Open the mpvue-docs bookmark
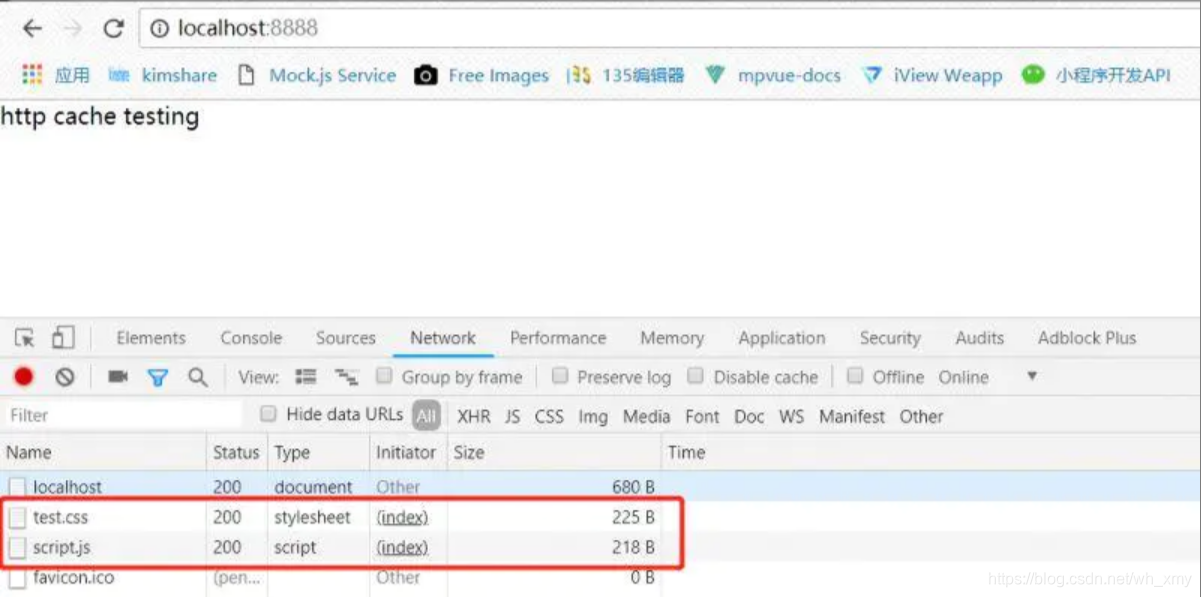The height and width of the screenshot is (597, 1201). coord(773,75)
